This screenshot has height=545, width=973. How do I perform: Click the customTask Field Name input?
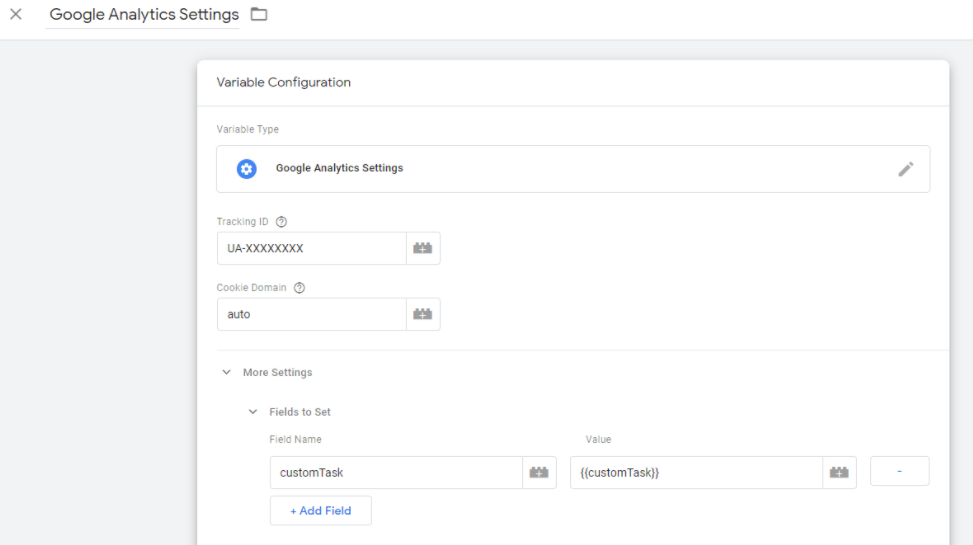(396, 472)
